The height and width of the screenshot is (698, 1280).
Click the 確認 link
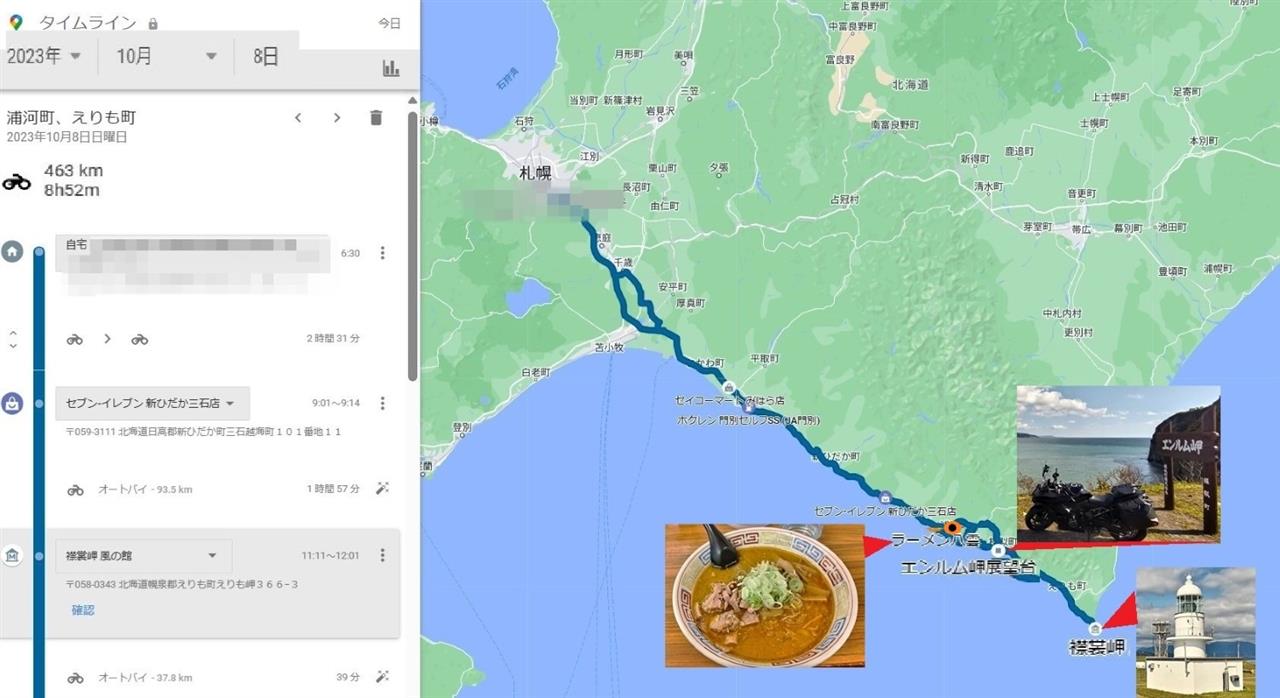pyautogui.click(x=83, y=609)
